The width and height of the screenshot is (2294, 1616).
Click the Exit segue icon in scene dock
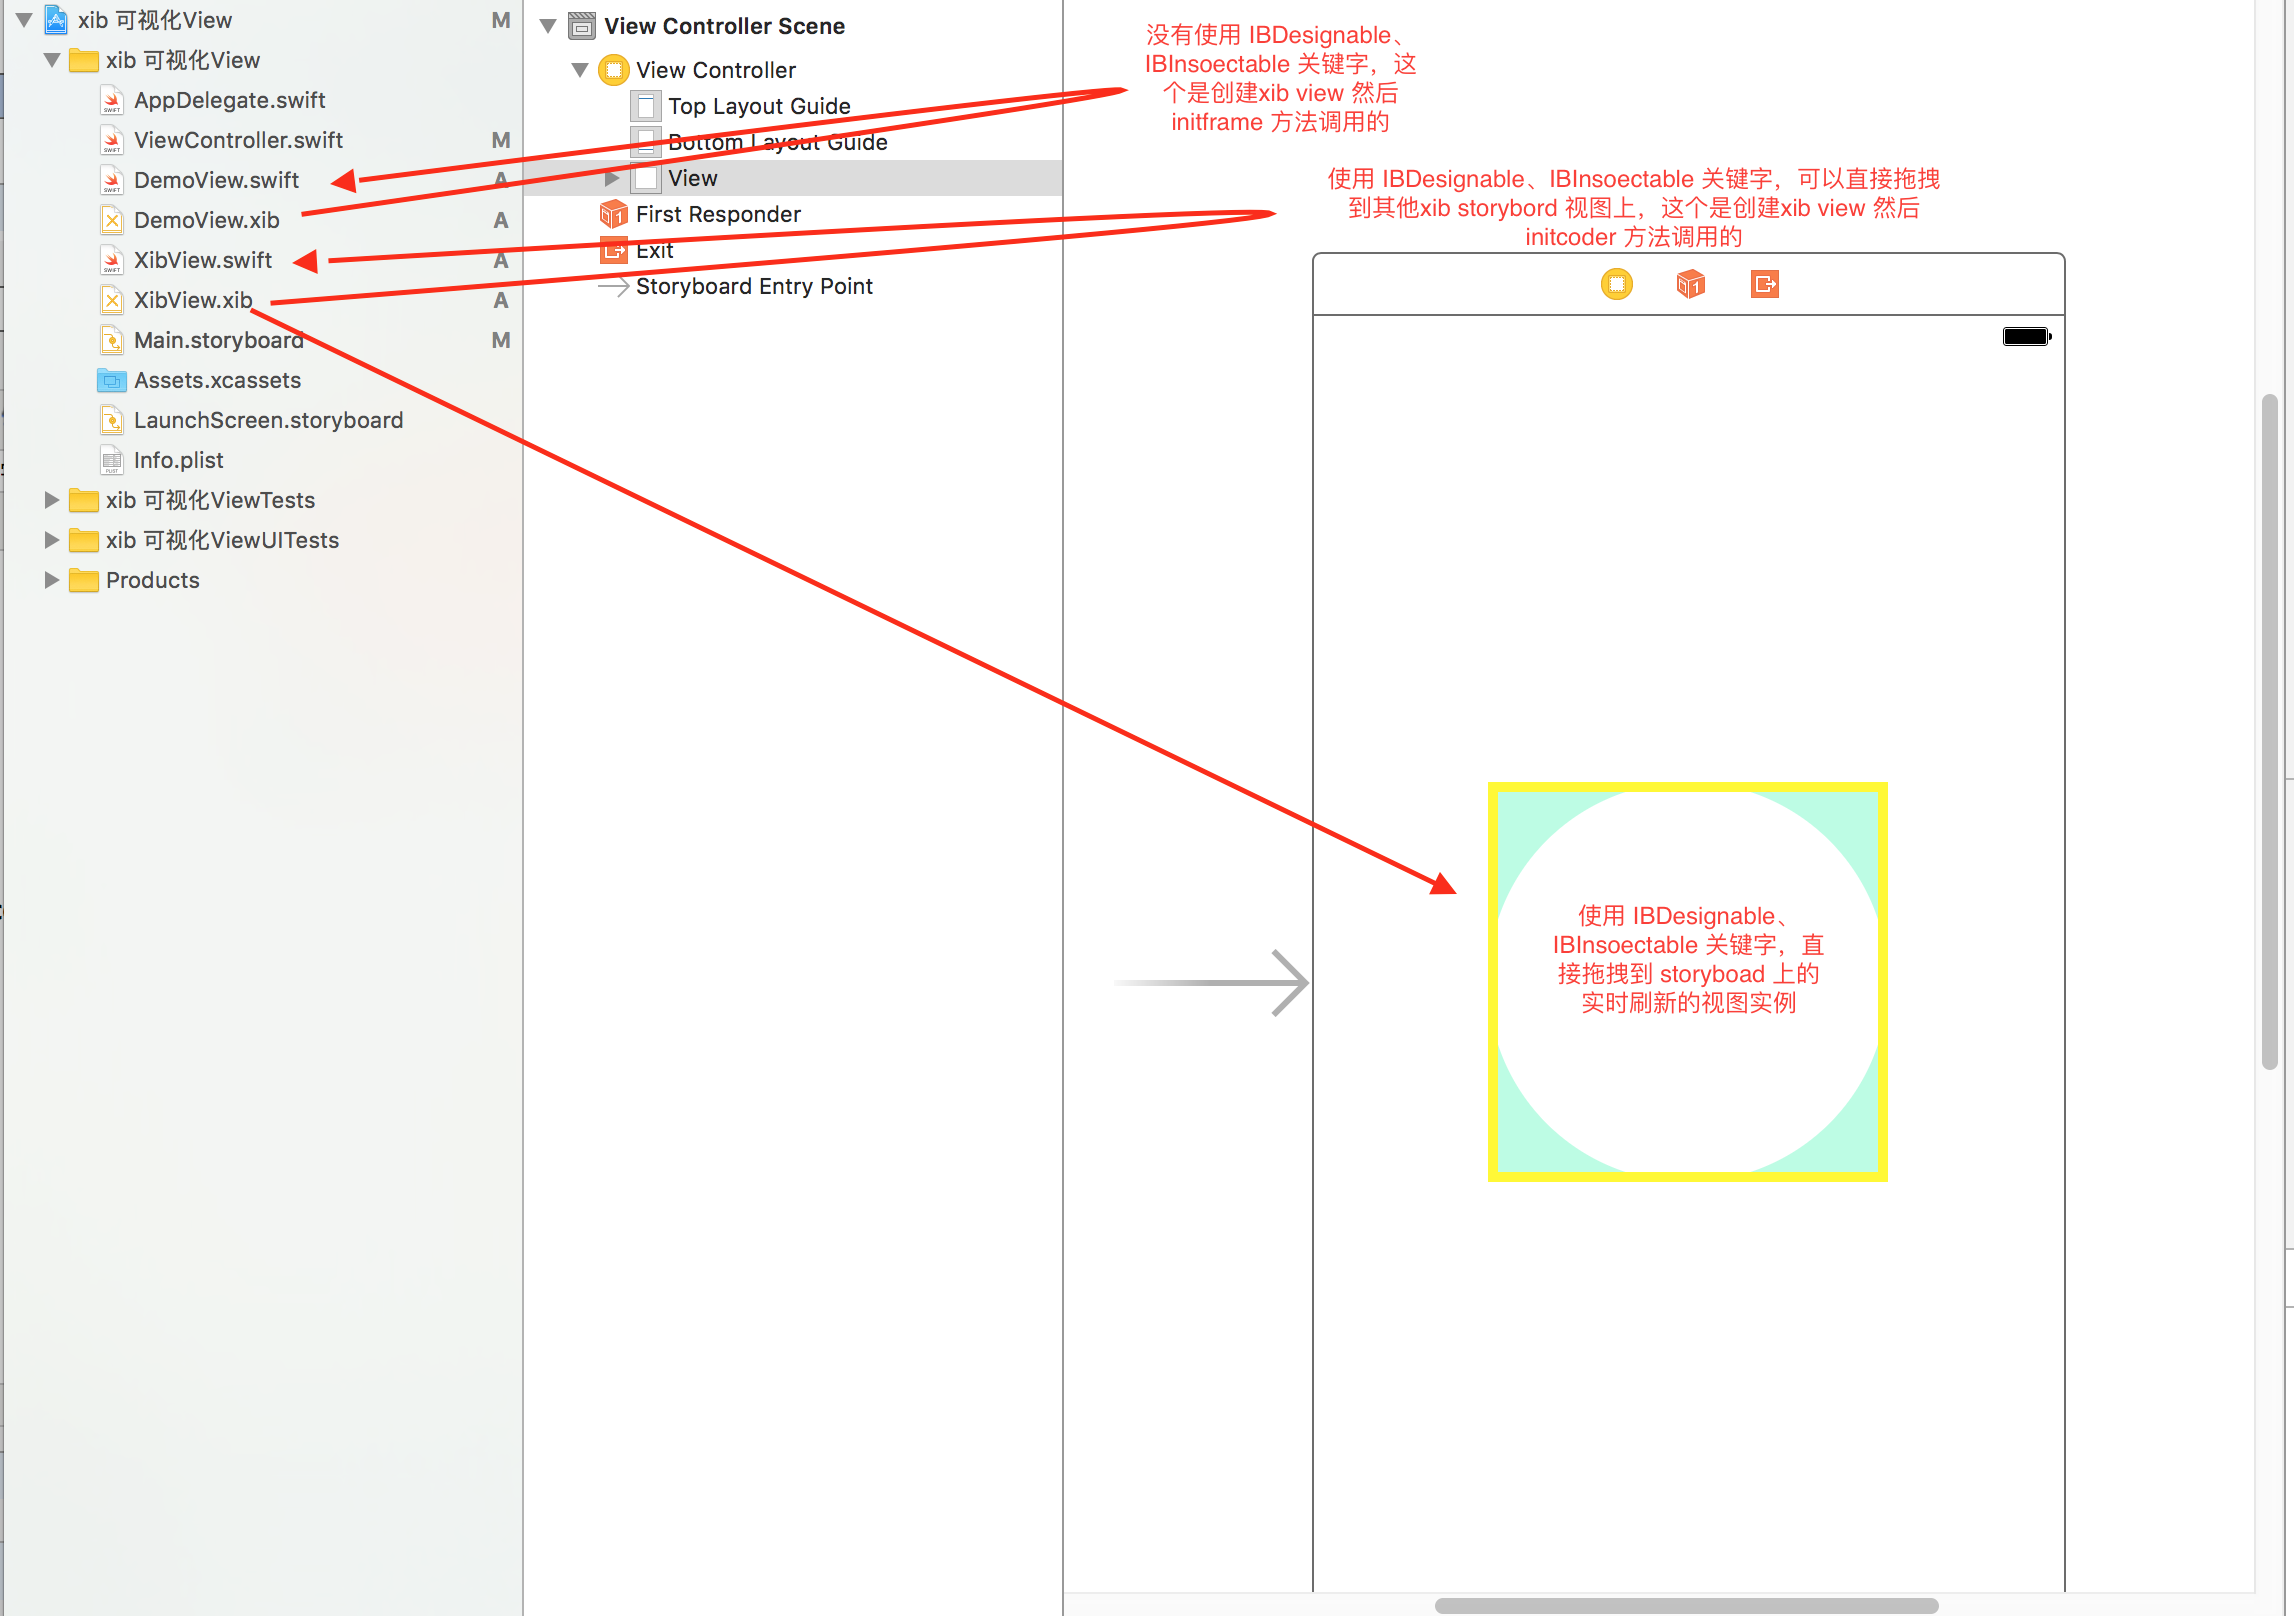1765,284
